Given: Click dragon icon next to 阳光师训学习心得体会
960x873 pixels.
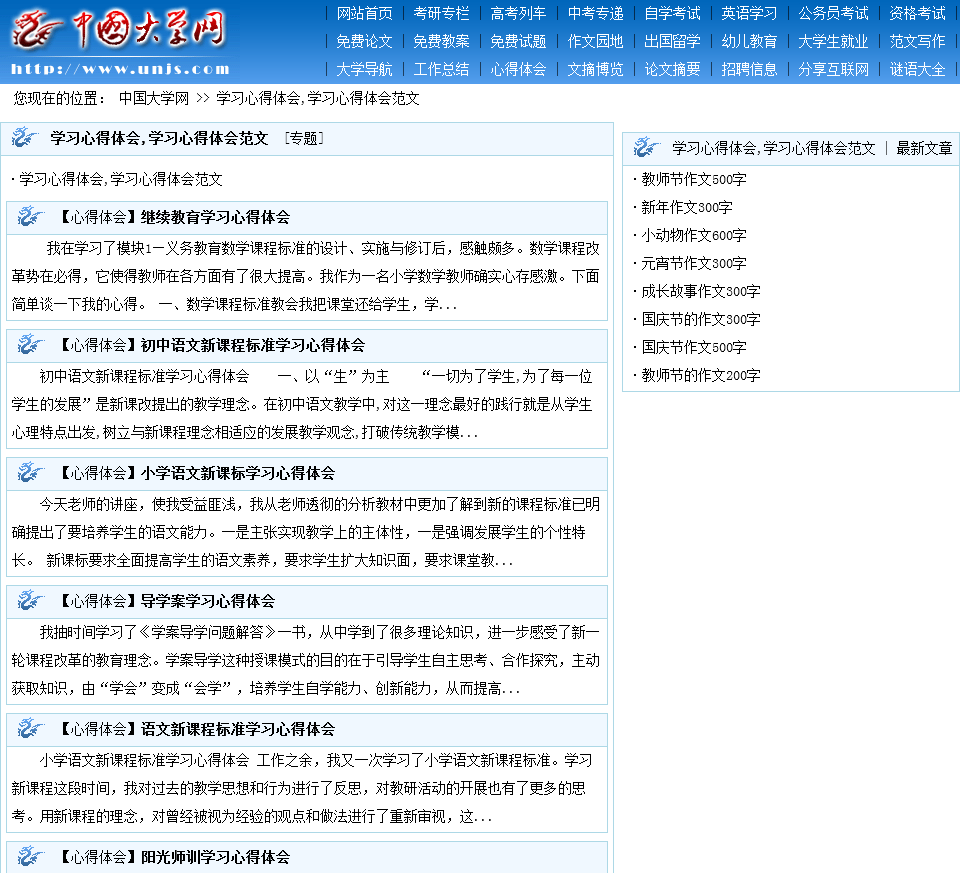Looking at the screenshot, I should [31, 856].
